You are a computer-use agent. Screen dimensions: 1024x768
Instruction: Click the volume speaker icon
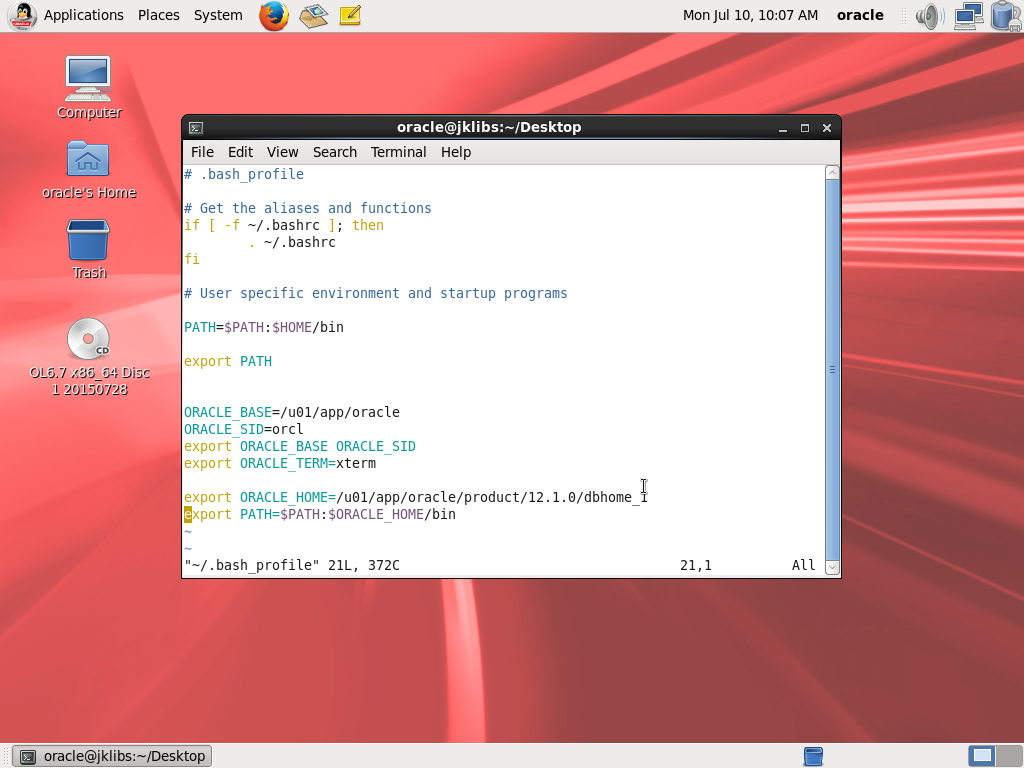pos(929,16)
